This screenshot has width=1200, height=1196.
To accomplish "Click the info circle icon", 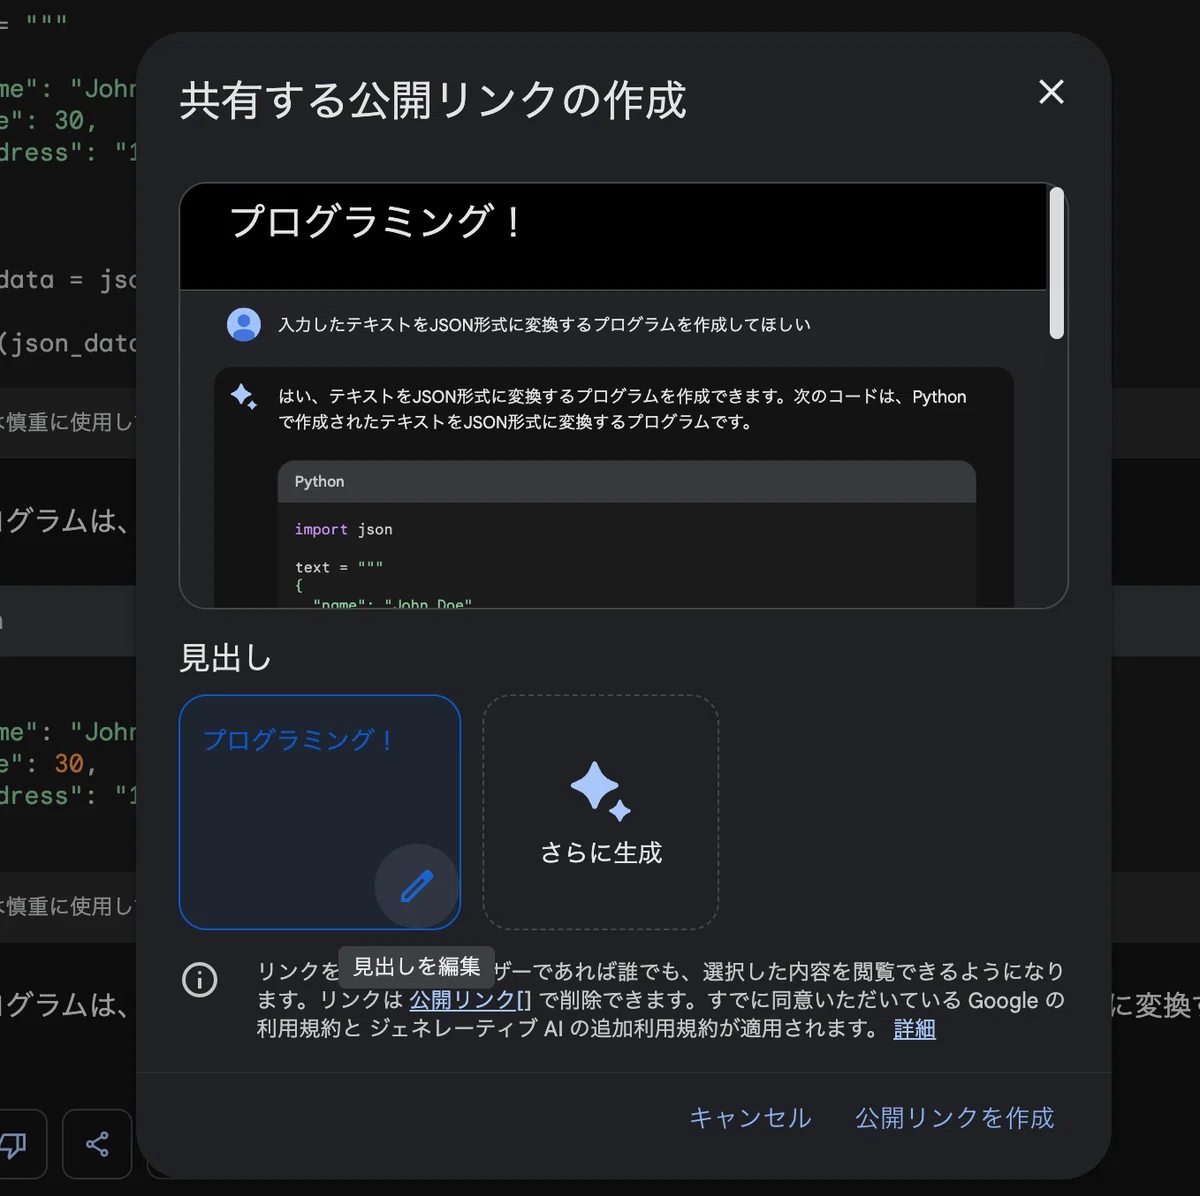I will coord(200,979).
